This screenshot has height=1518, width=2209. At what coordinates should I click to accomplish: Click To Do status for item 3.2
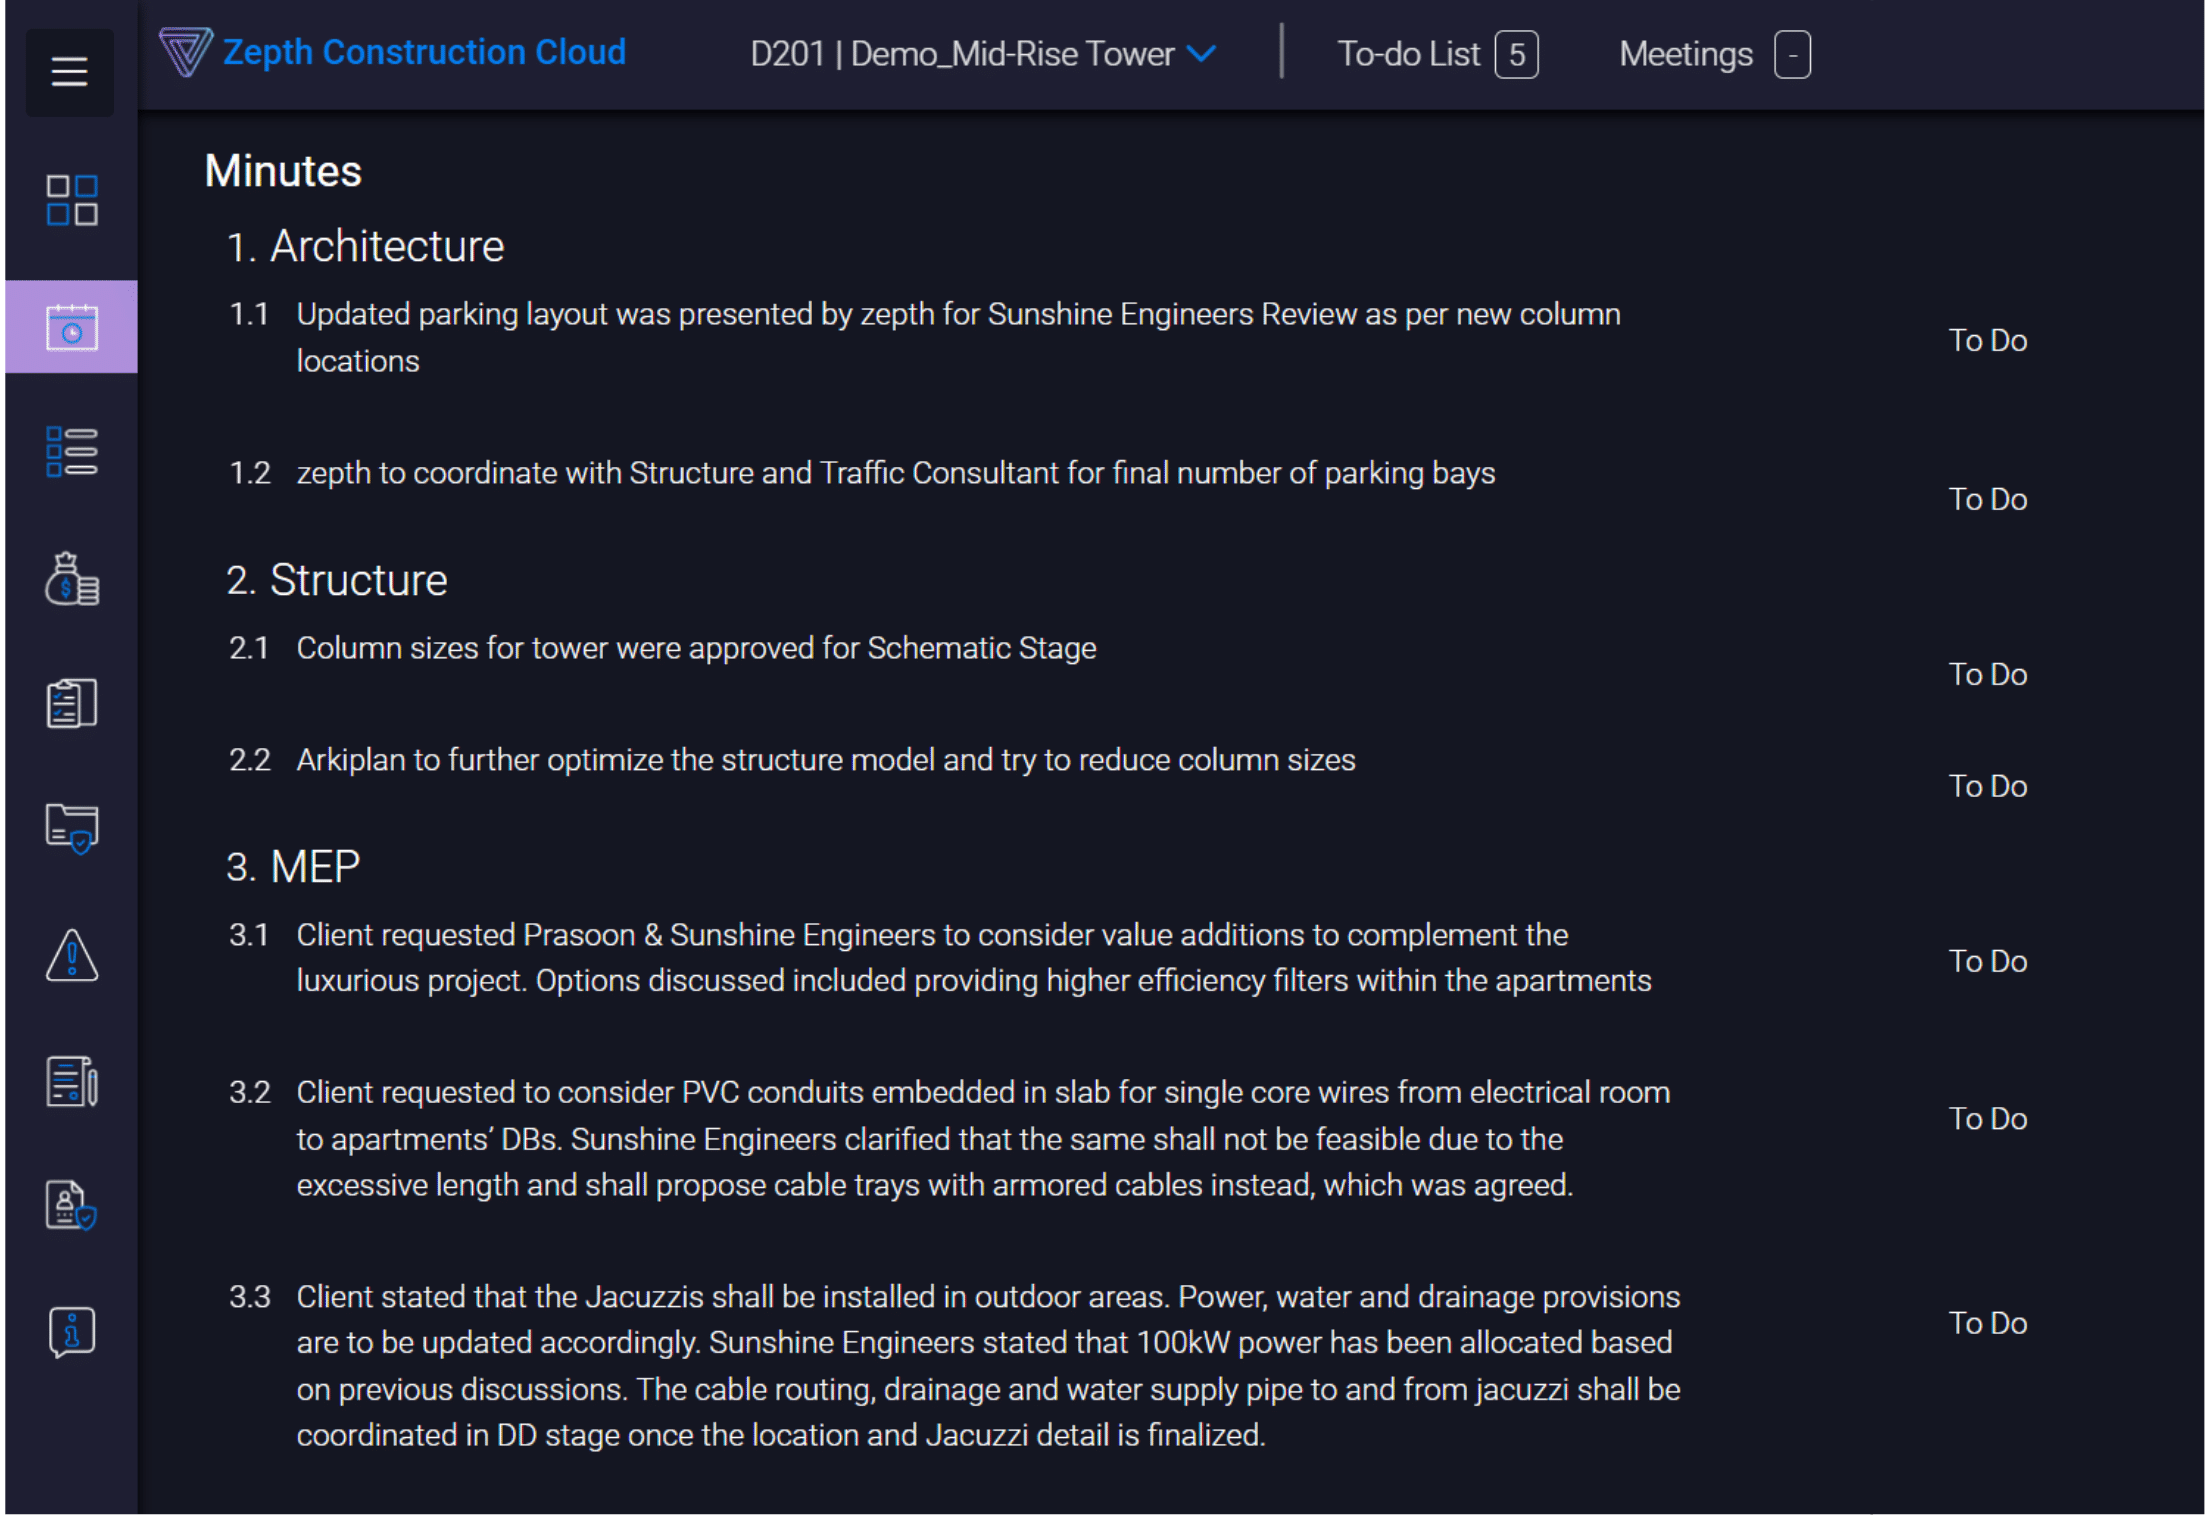(1987, 1119)
